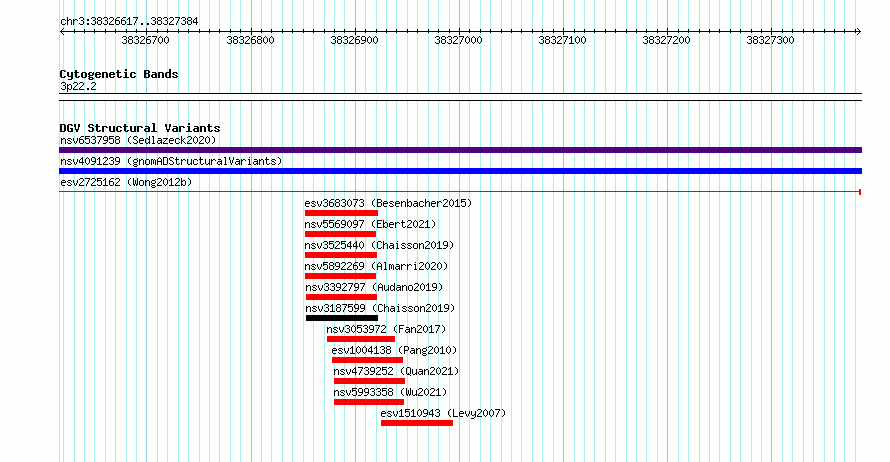Open nsv4091239 (gnomADStructuralVariants) label
The height and width of the screenshot is (462, 890).
click(171, 161)
